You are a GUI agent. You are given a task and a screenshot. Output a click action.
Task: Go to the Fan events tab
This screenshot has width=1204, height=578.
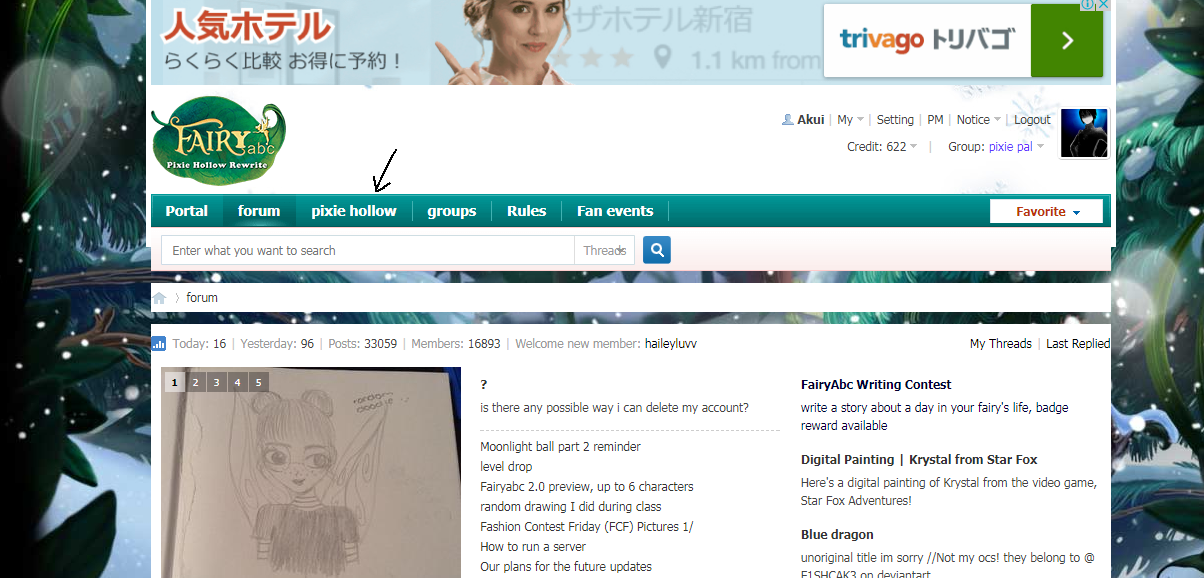pos(614,211)
